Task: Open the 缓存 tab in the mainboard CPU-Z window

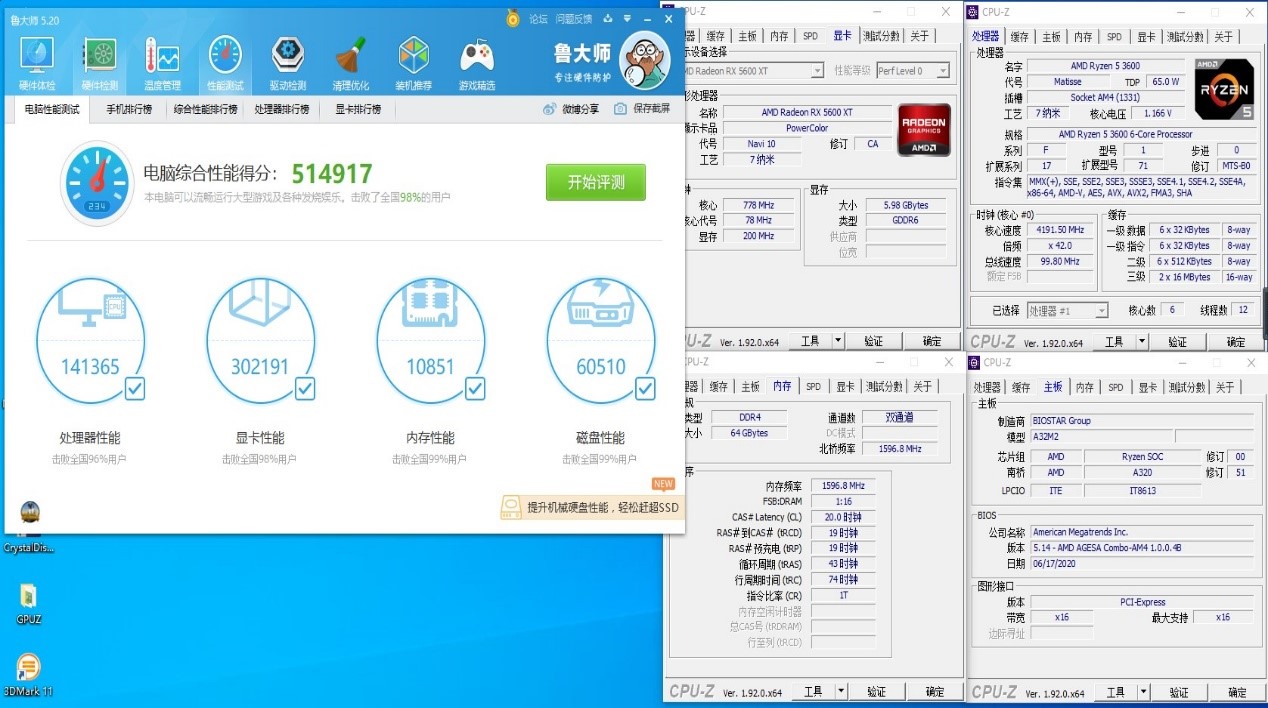Action: [1020, 387]
